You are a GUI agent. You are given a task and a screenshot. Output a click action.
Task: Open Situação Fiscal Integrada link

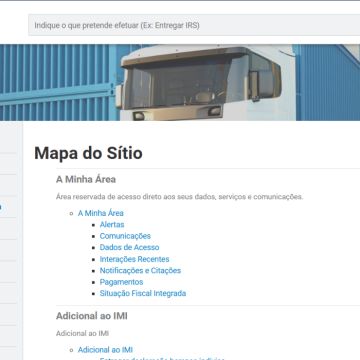(x=143, y=293)
